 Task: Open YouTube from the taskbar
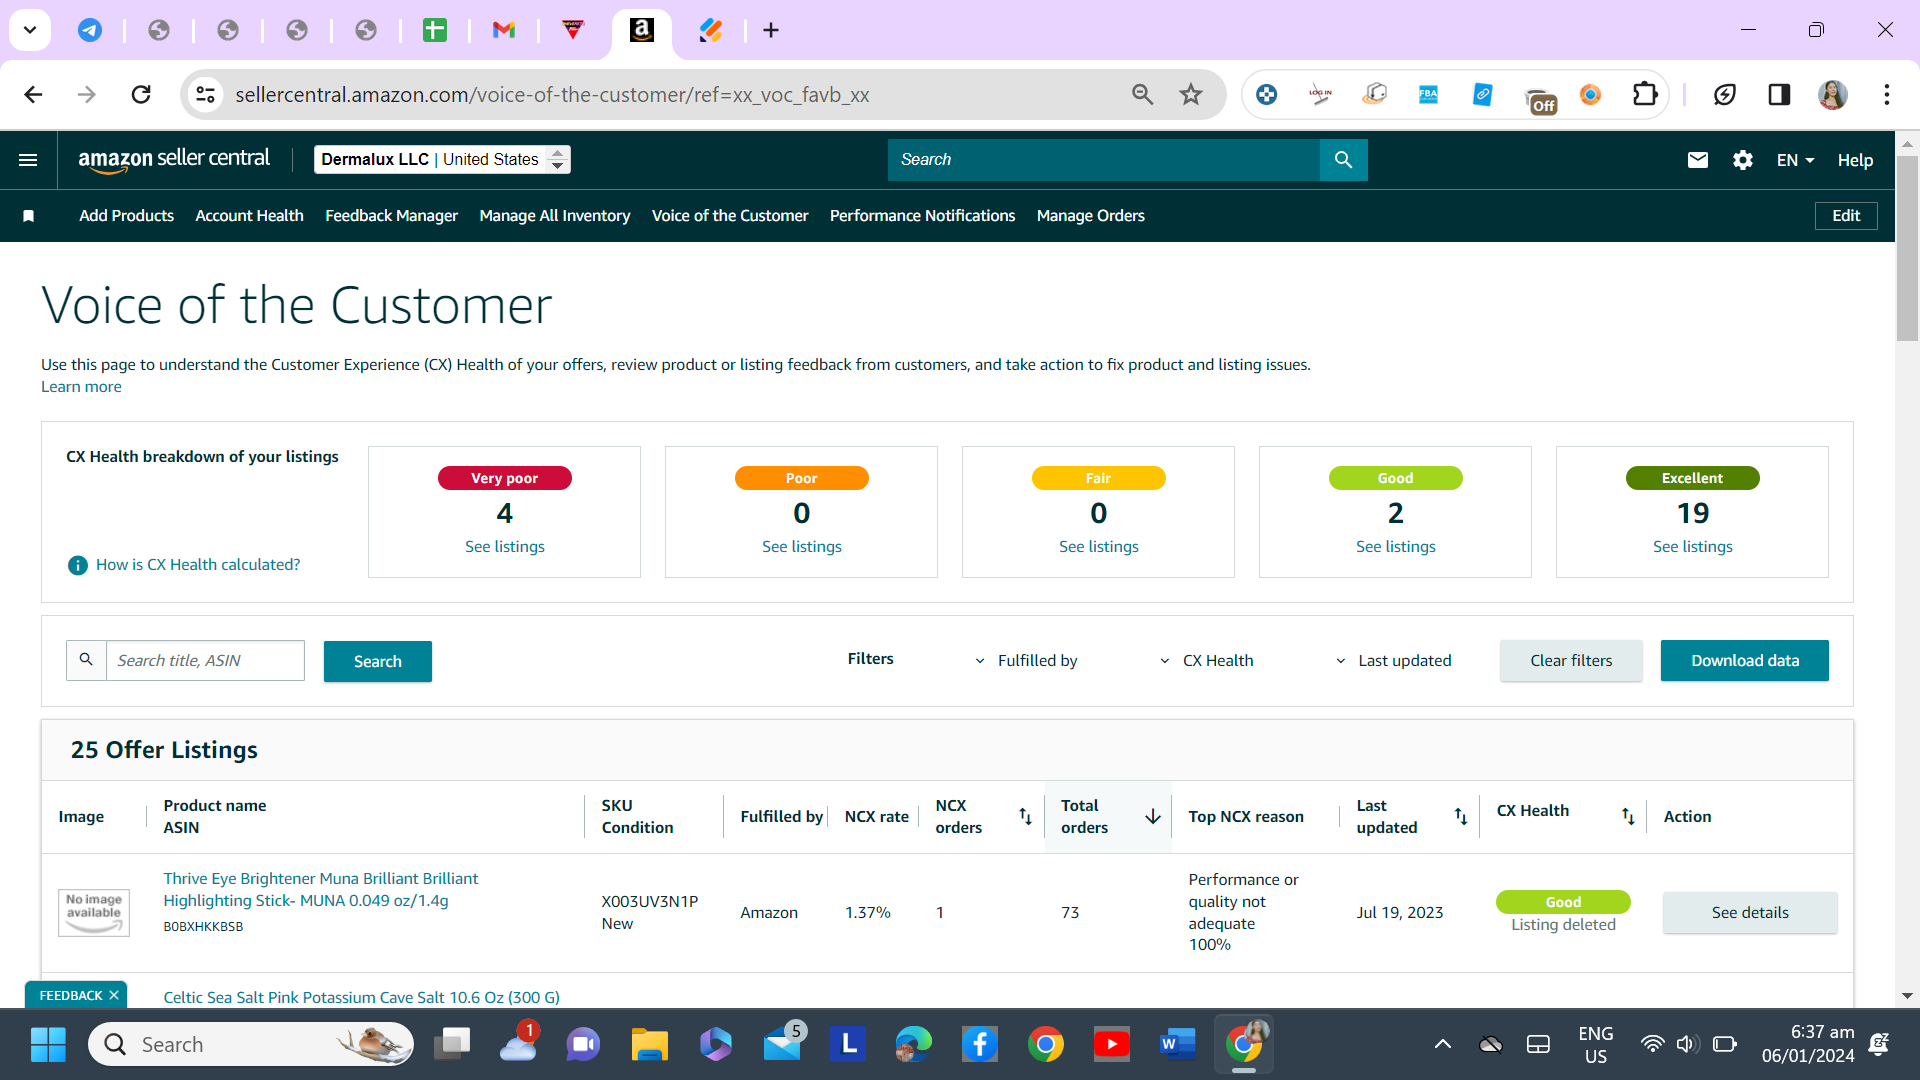tap(1112, 1045)
